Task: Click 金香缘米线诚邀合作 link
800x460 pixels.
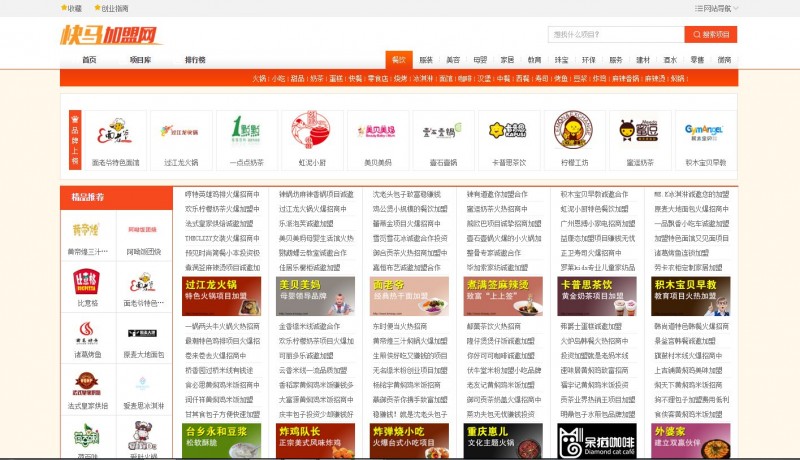Action: [x=309, y=326]
